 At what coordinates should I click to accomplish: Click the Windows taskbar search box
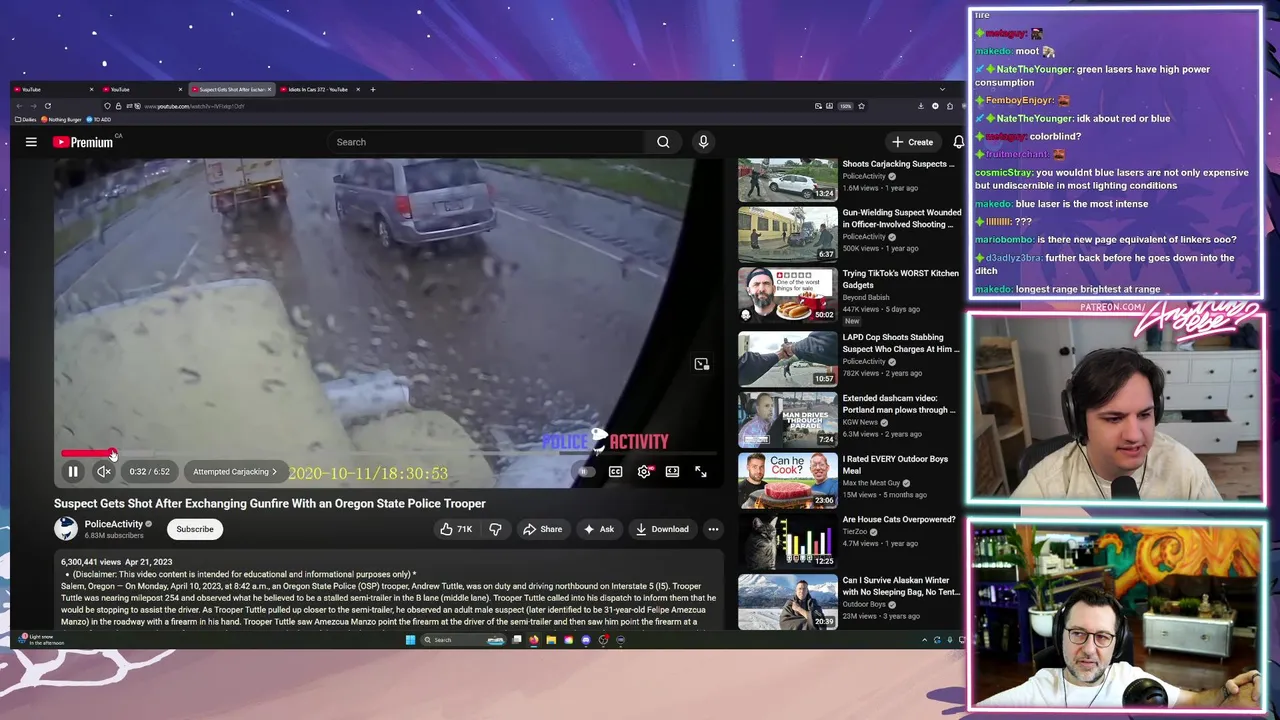463,640
